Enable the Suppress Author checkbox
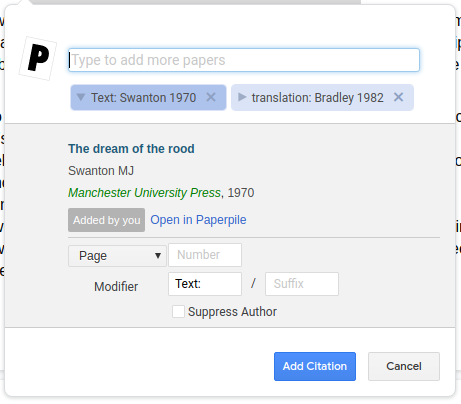The width and height of the screenshot is (461, 404). click(x=178, y=312)
